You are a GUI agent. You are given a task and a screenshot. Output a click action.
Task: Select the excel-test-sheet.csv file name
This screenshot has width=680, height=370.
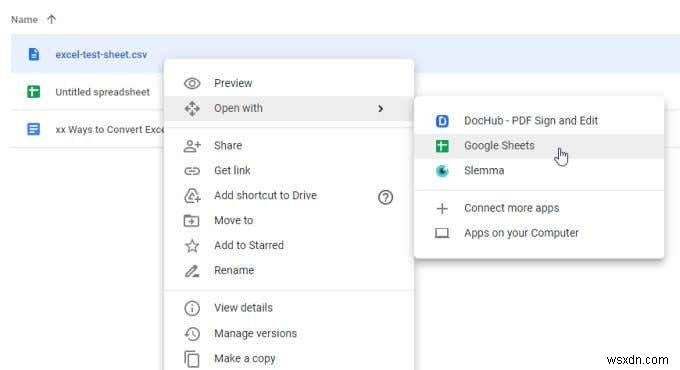(101, 55)
